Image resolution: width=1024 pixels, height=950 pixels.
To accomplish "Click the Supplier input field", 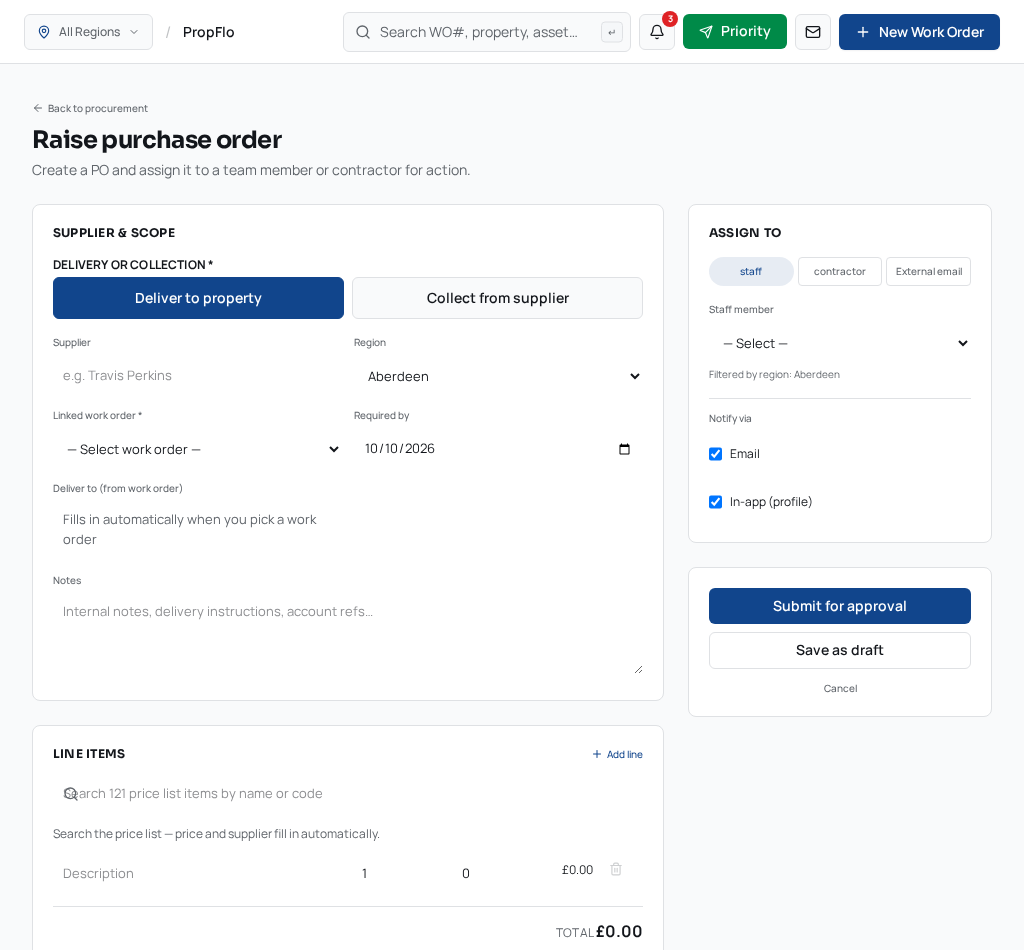I will (199, 376).
